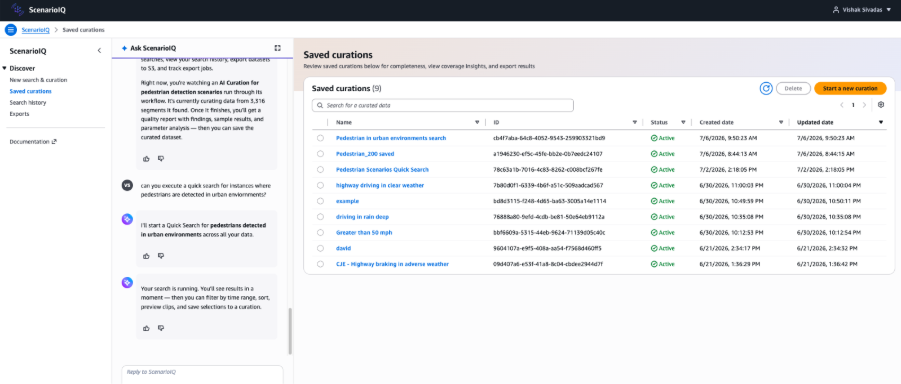
Task: Thumbs up the Quick Search reply
Action: click(x=146, y=256)
